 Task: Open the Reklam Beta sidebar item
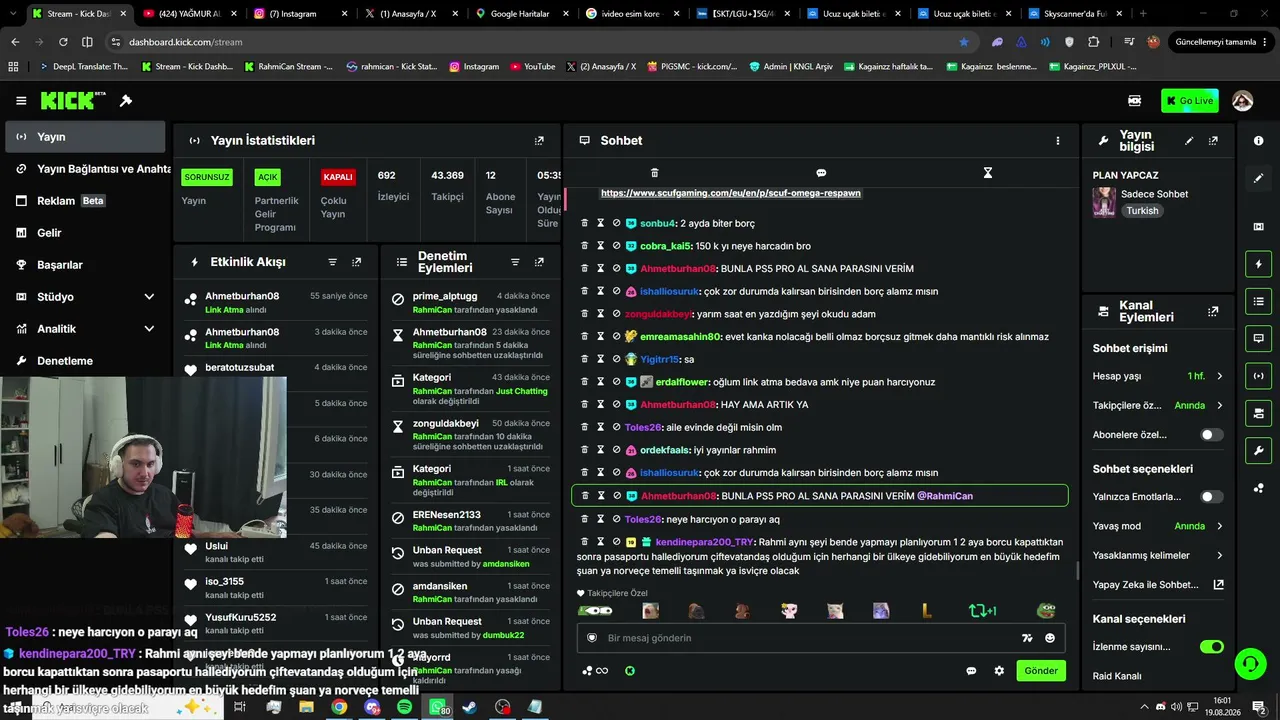point(85,201)
